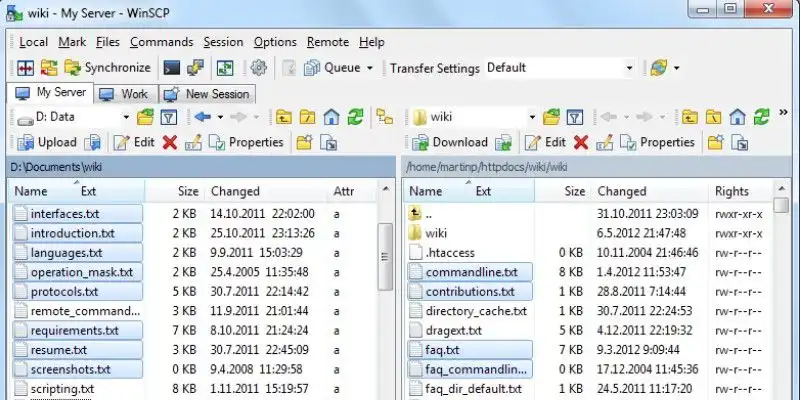Go to remote home directory icon
800x400 pixels.
pyautogui.click(x=737, y=117)
